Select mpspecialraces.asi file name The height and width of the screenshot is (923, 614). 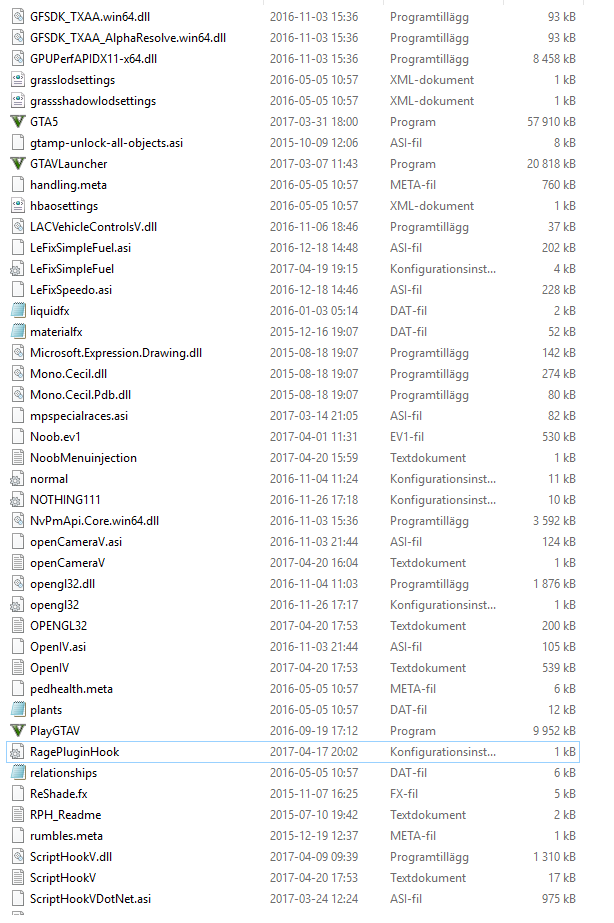(79, 416)
